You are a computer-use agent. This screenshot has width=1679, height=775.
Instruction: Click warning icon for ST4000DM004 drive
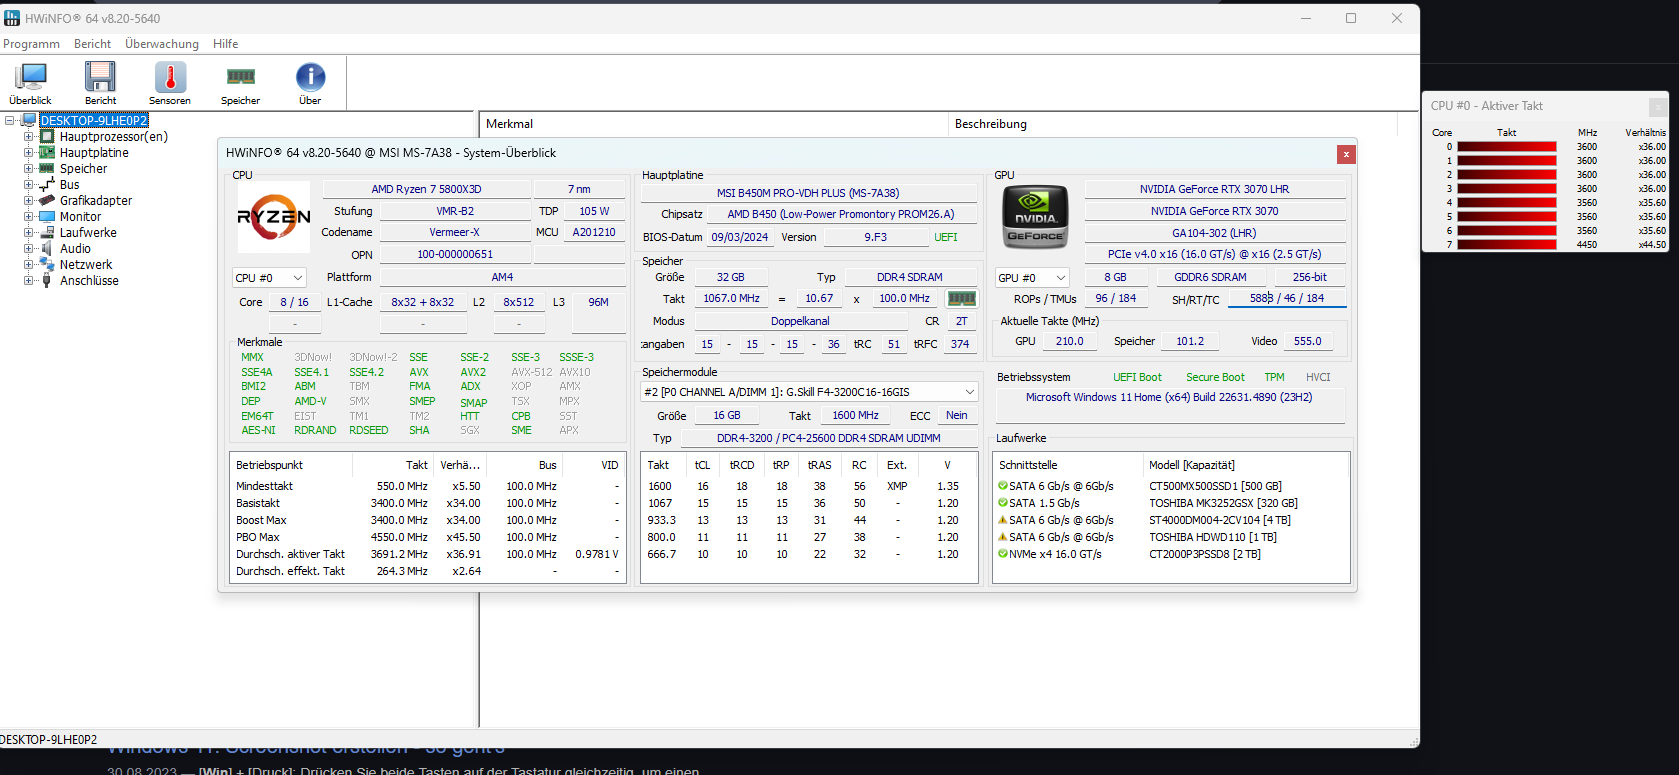tap(1003, 520)
